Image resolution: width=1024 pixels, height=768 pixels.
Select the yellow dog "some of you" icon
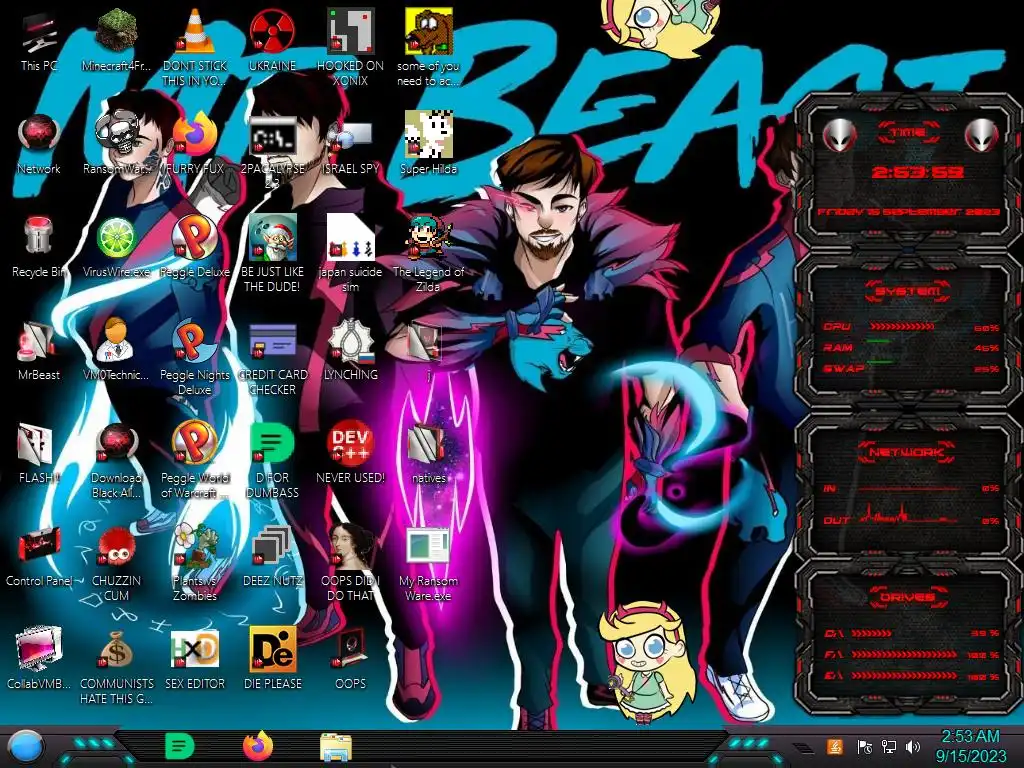click(x=428, y=31)
